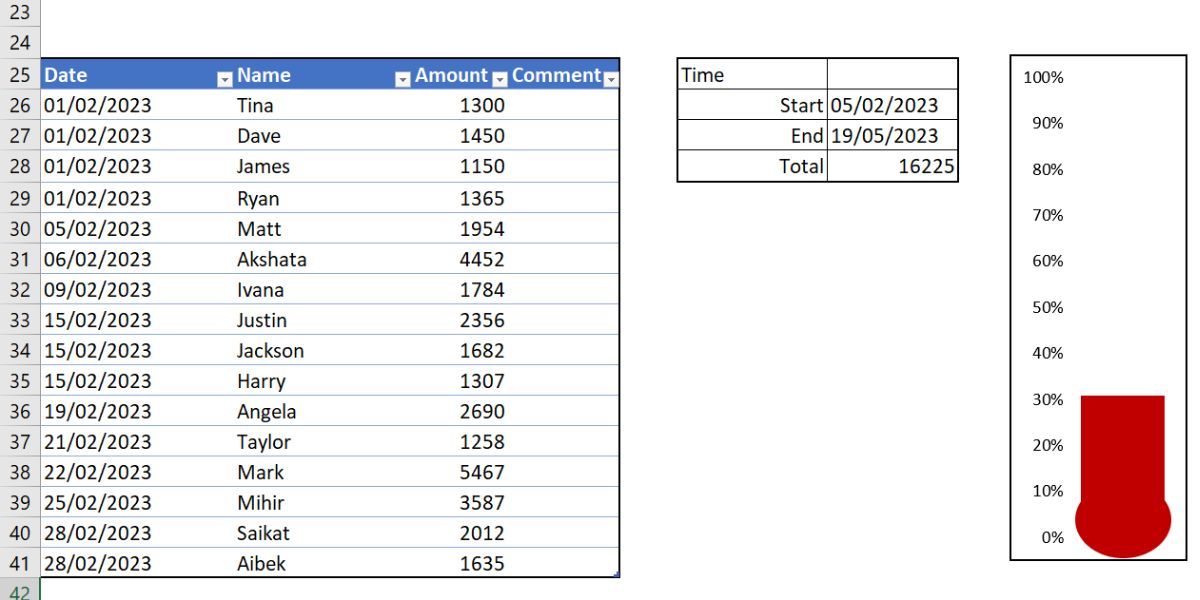Click the 100% axis label on chart

coord(1043,78)
